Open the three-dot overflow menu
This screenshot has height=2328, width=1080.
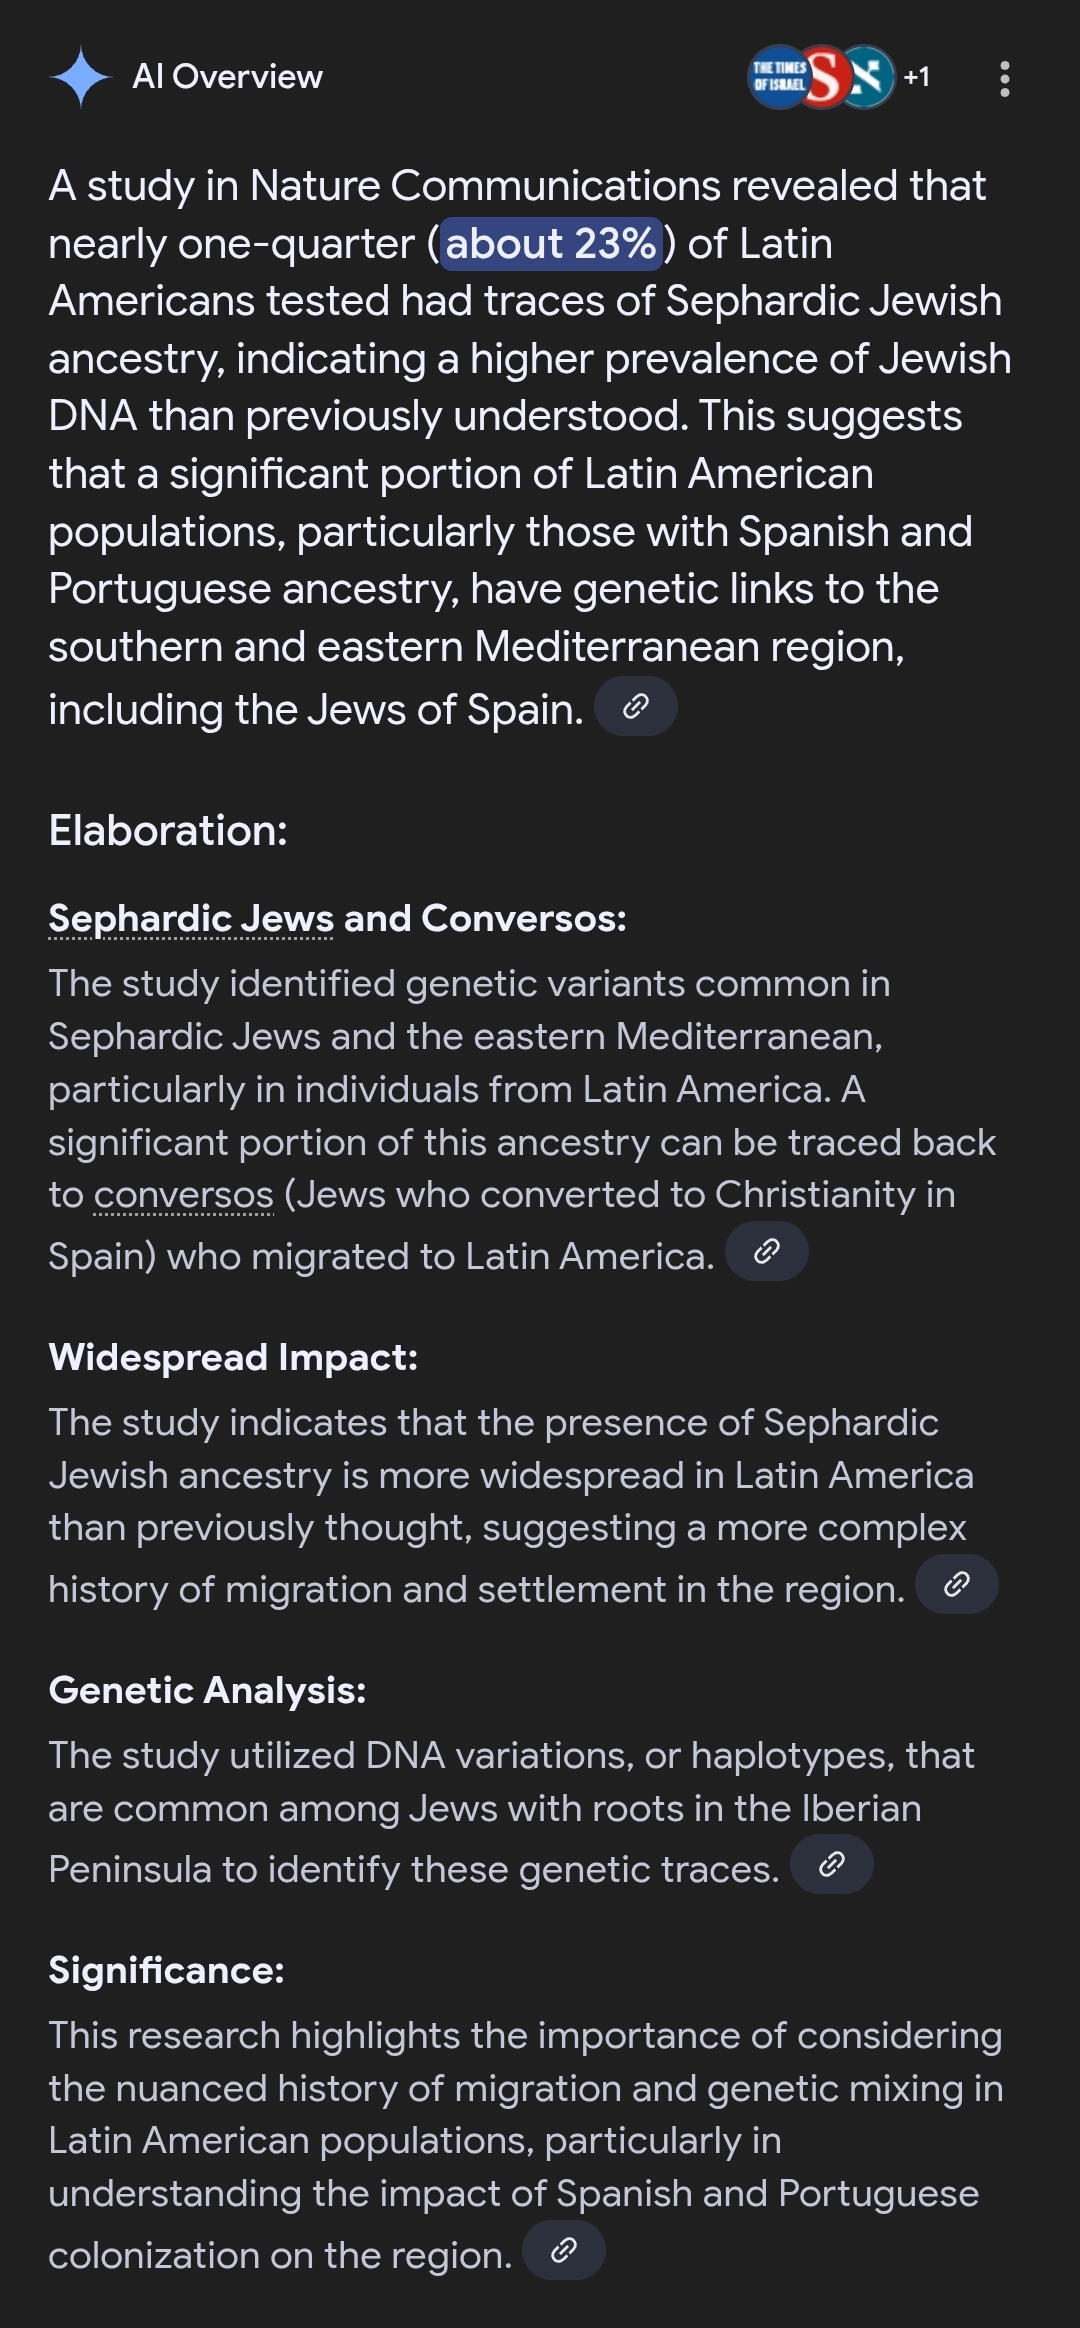point(1004,79)
